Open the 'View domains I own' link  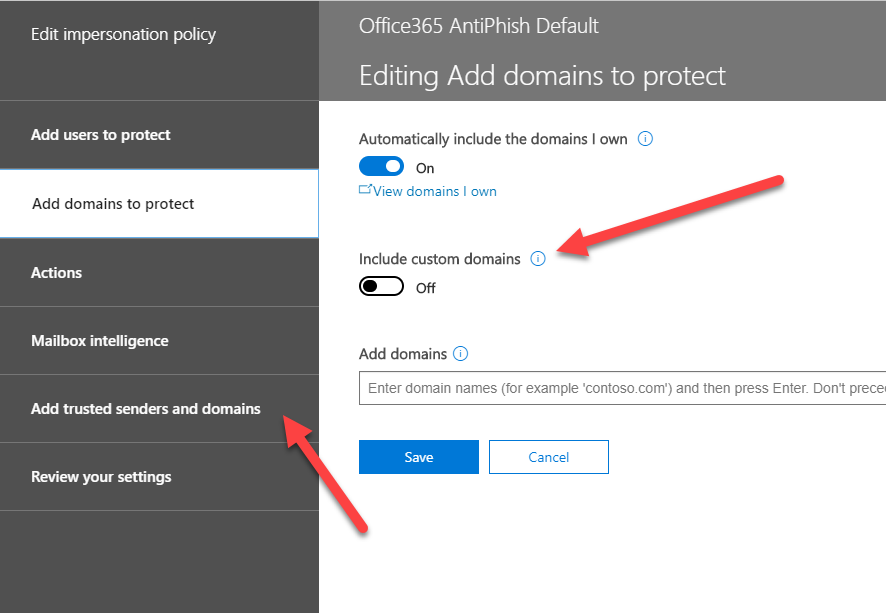click(435, 191)
